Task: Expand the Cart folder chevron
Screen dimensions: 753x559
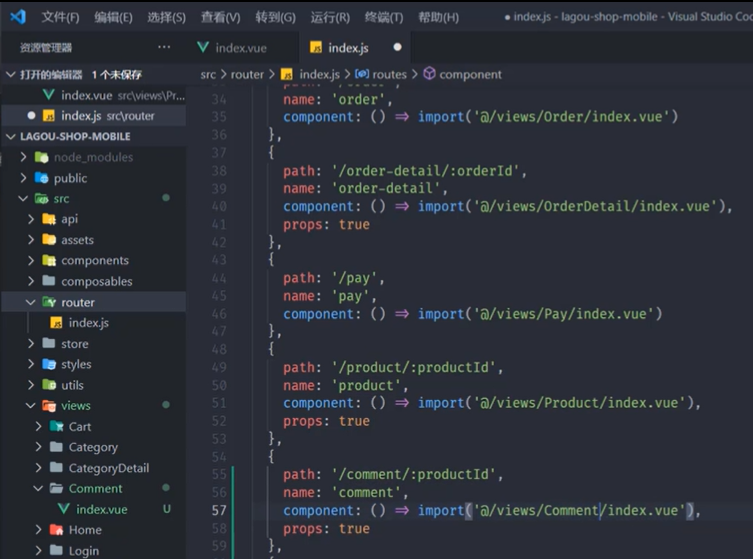Action: [38, 426]
